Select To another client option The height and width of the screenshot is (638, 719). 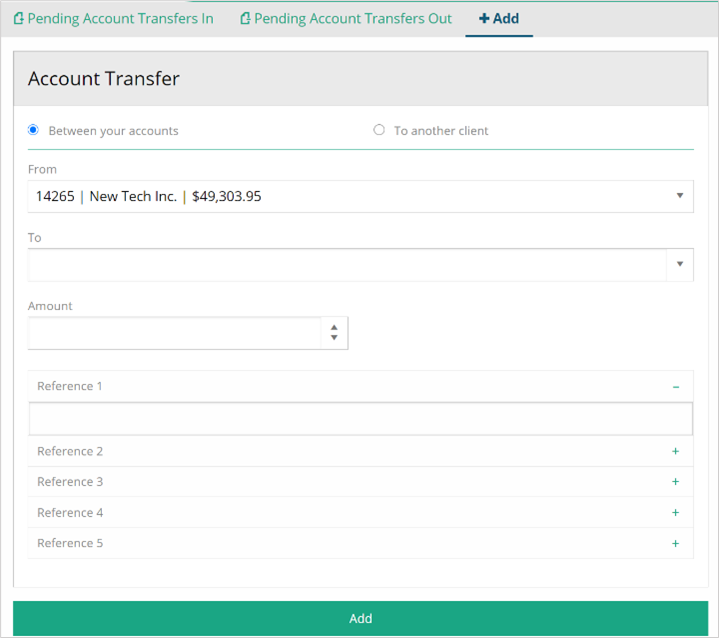[x=379, y=130]
